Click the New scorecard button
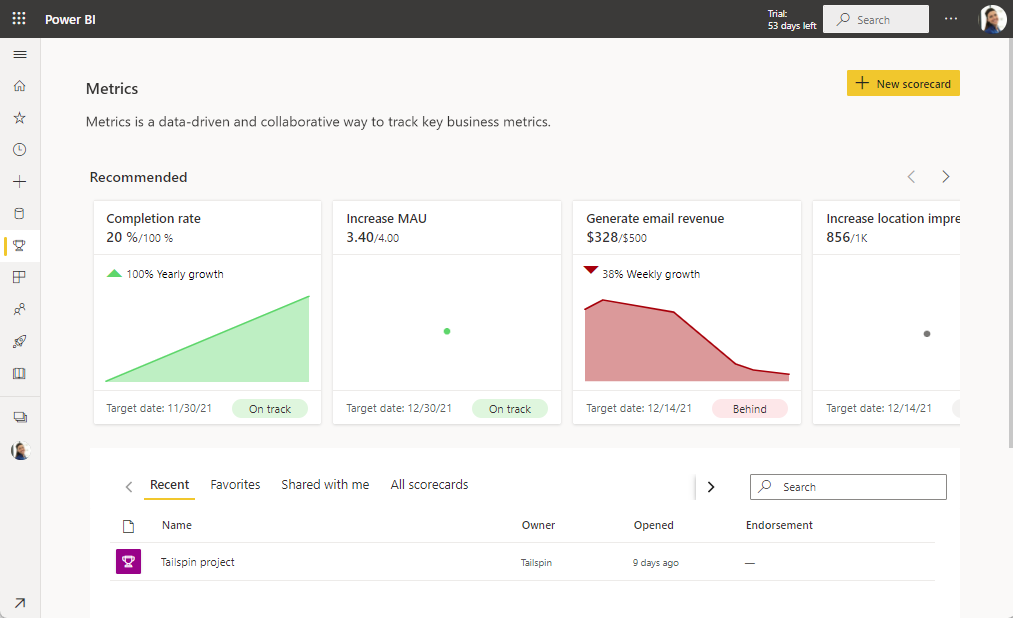The height and width of the screenshot is (618, 1013). pos(902,83)
